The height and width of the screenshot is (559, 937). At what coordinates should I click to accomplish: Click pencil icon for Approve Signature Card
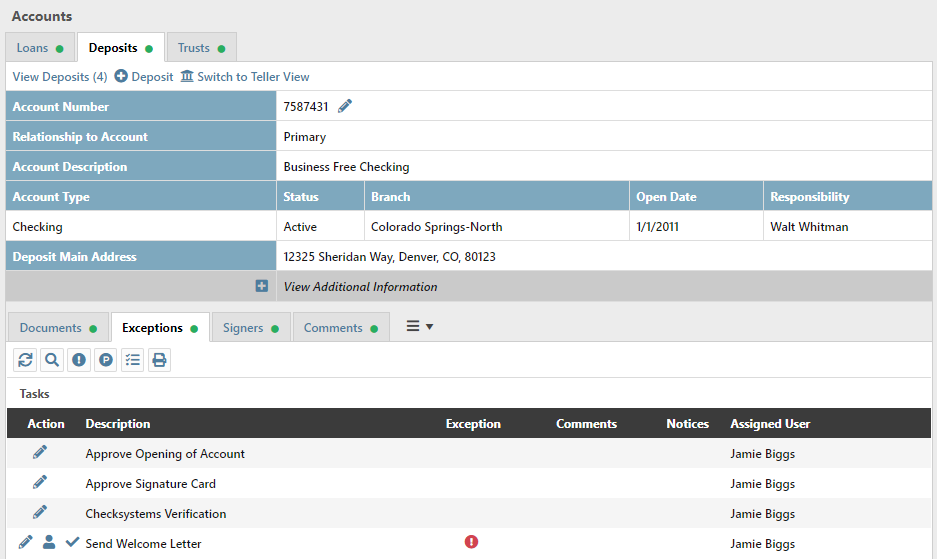click(x=40, y=483)
